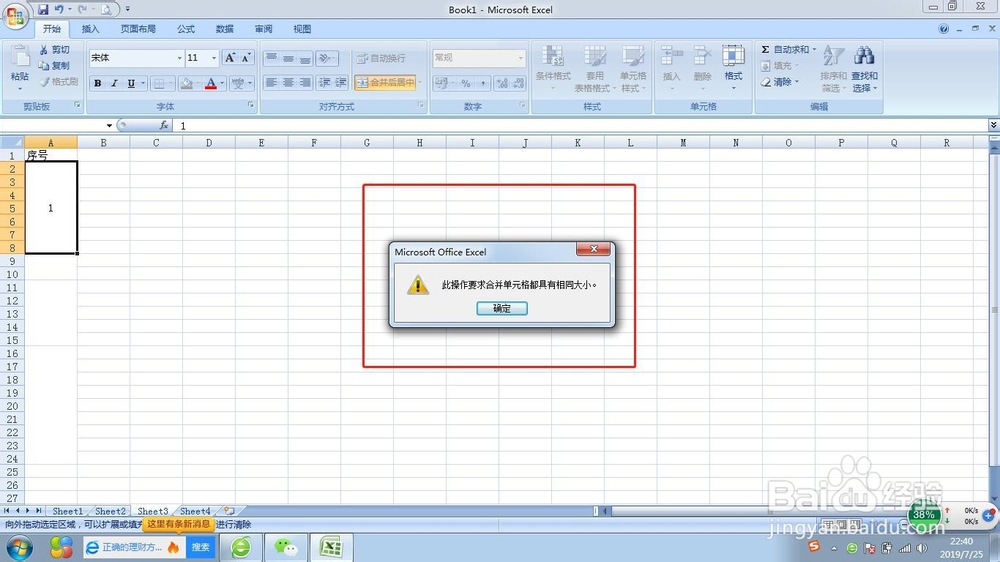Viewport: 1000px width, 562px height.
Task: Click the Office round button
Action: [x=15, y=16]
